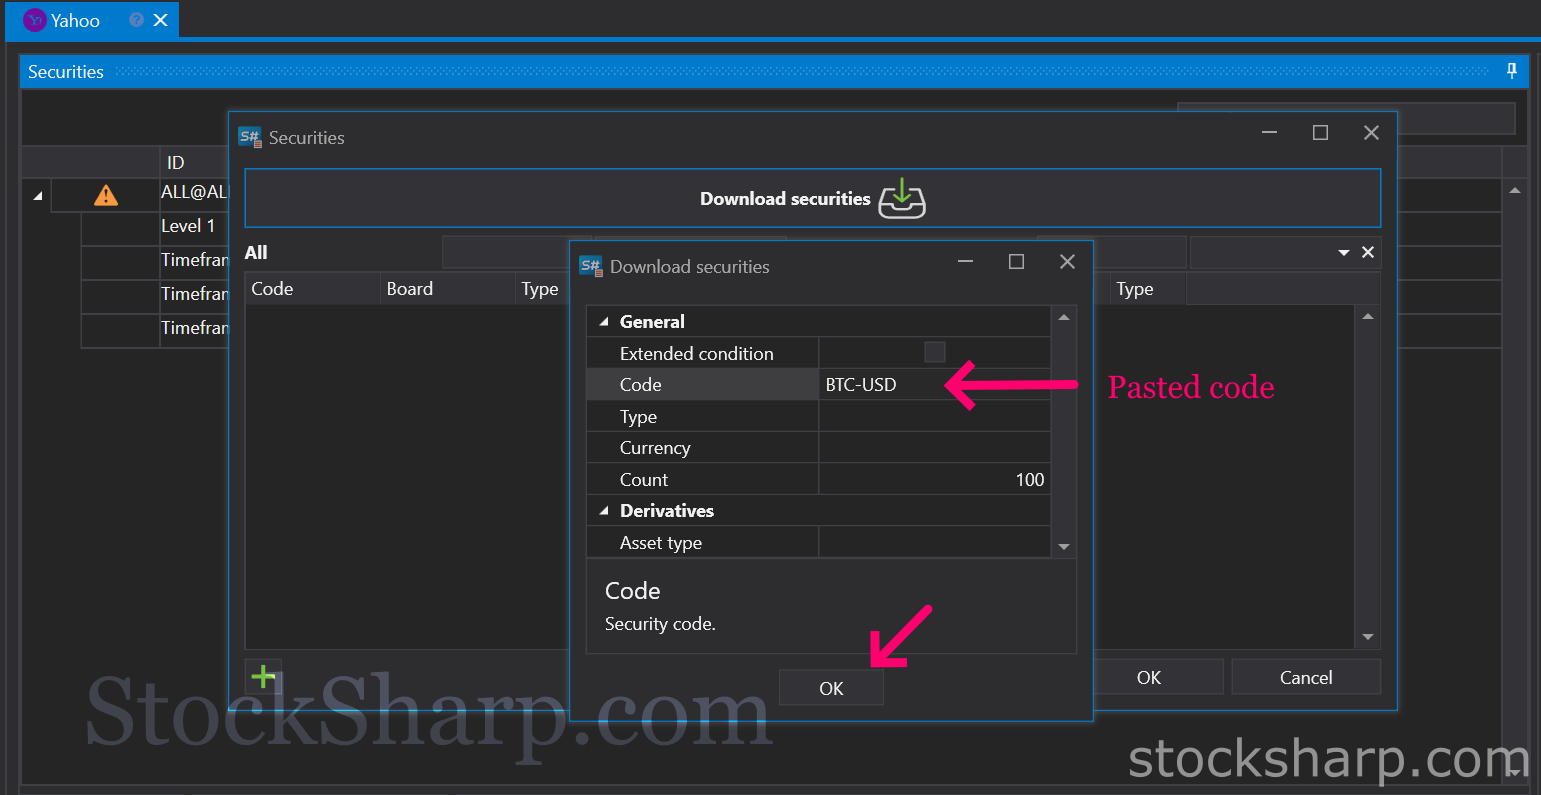1541x795 pixels.
Task: Collapse the ALL@ALL tree row
Action: (38, 196)
